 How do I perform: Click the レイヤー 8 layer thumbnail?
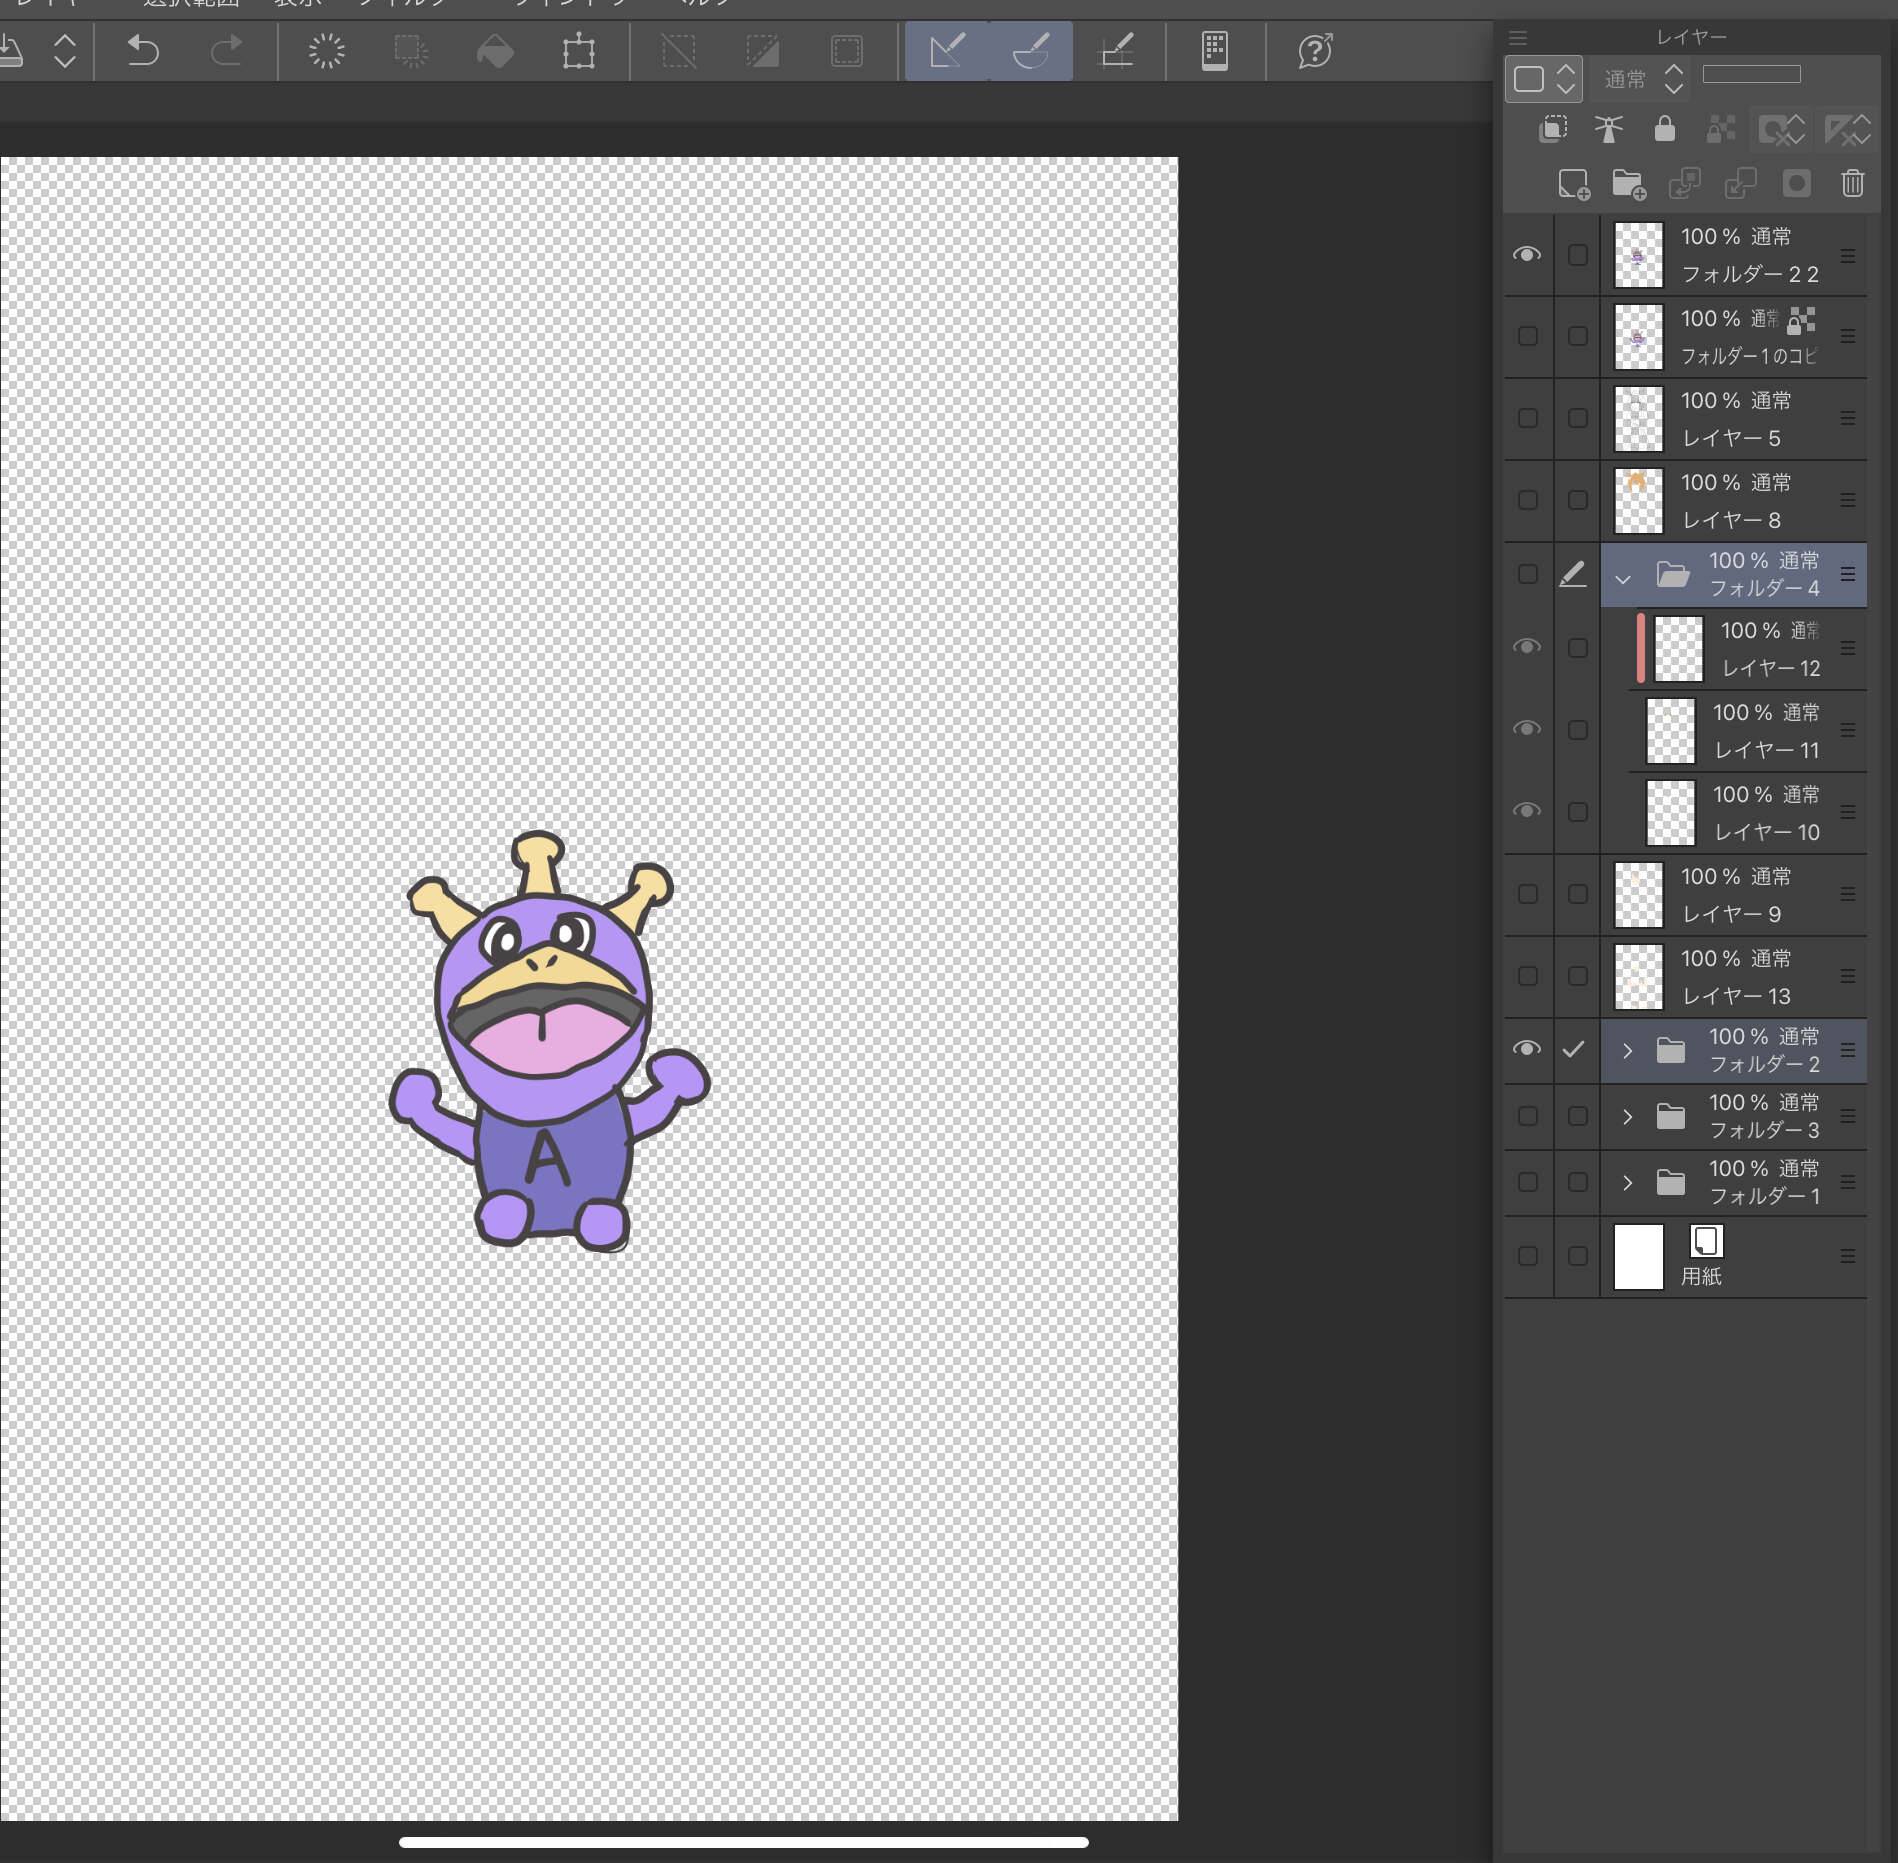(1638, 501)
